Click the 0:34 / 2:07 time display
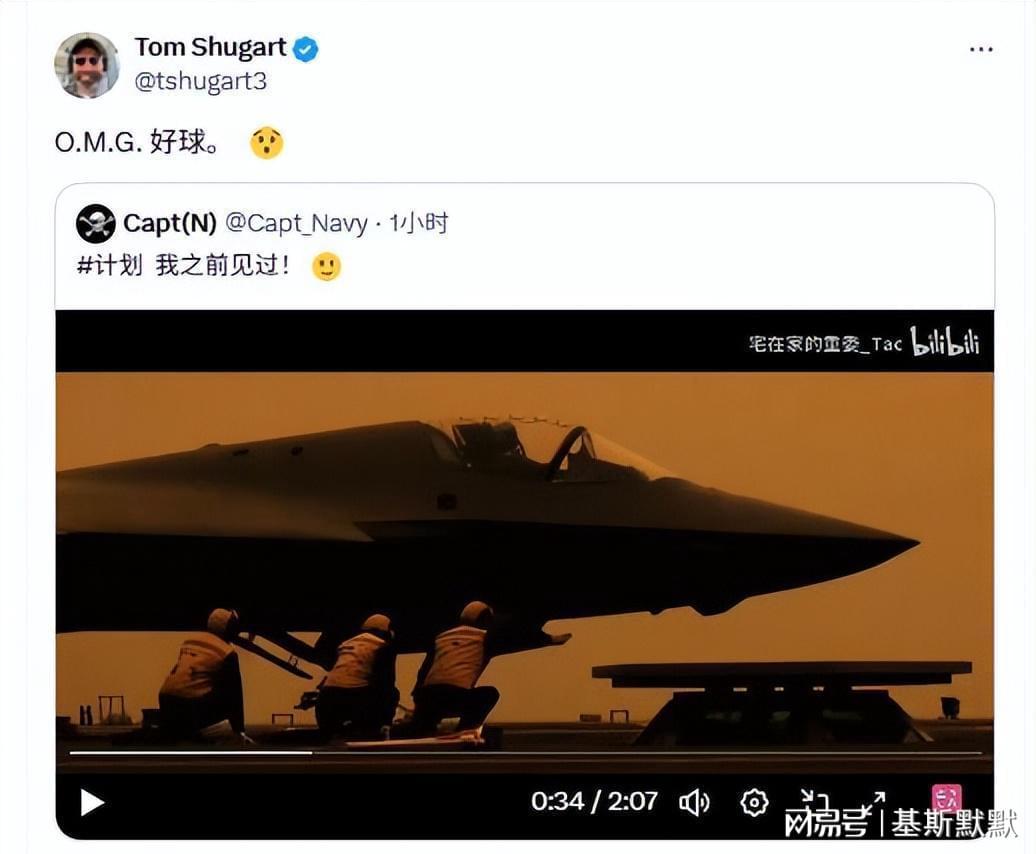 pyautogui.click(x=594, y=801)
